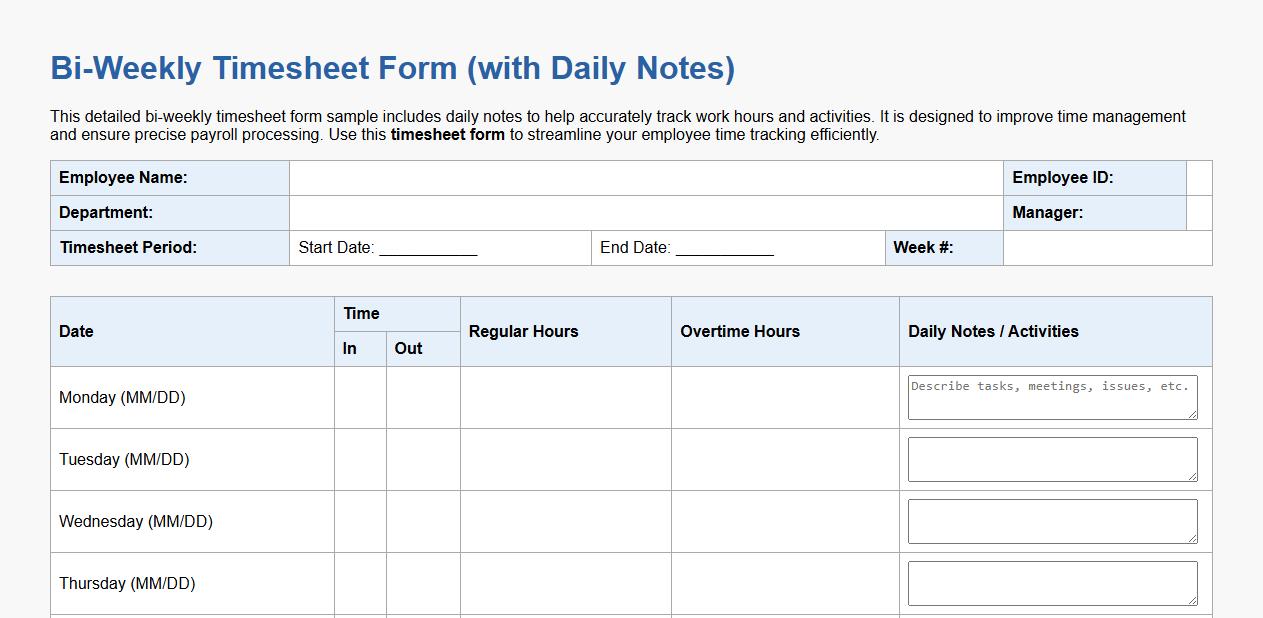Select the bold timesheet form text
Viewport: 1263px width, 618px height.
448,134
